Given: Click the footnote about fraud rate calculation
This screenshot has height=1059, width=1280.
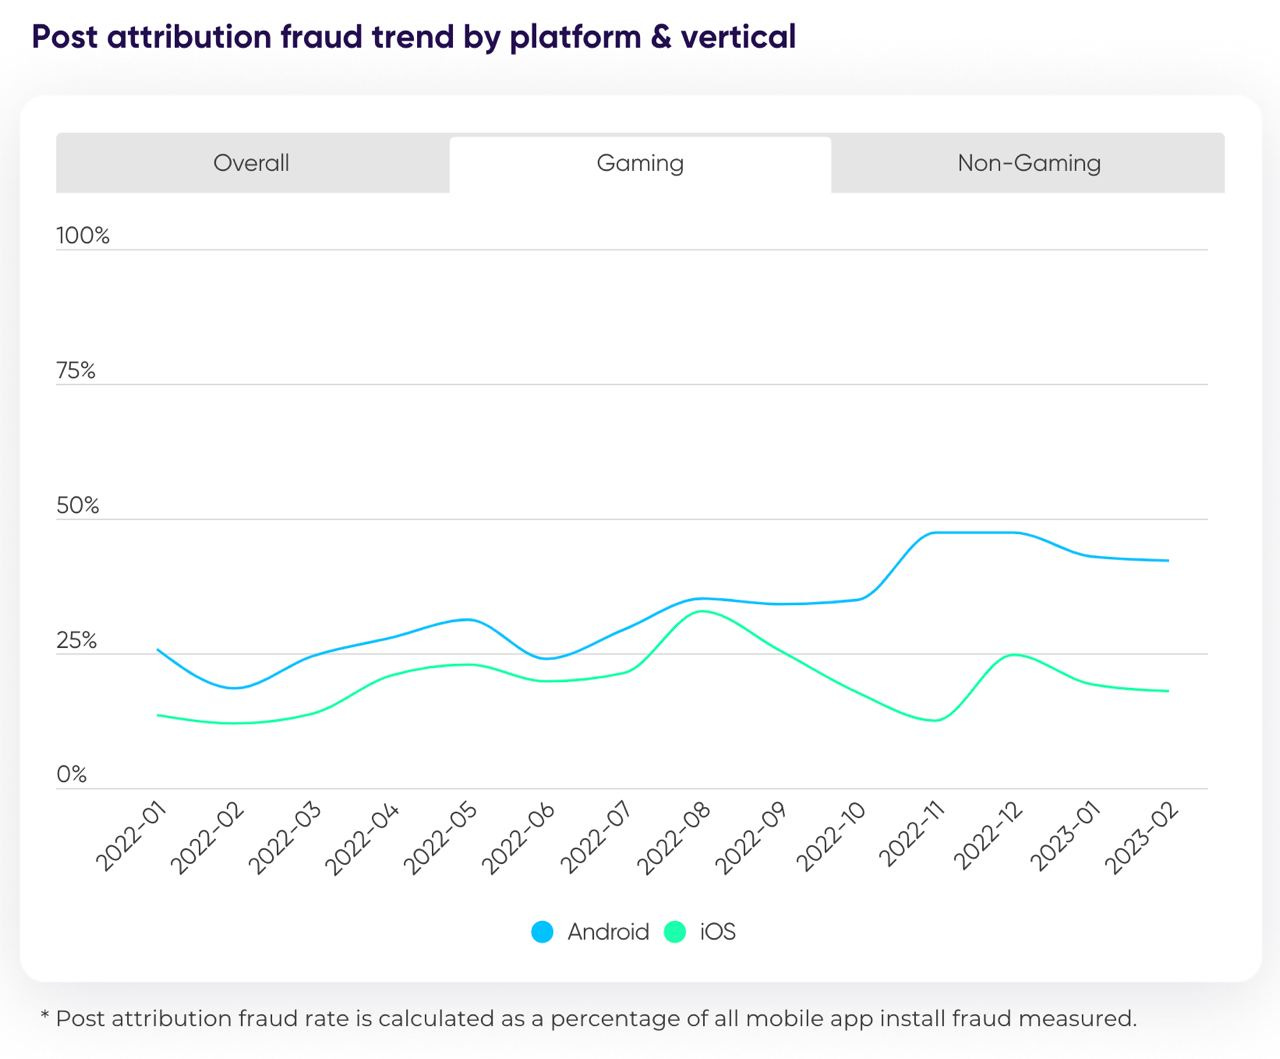Looking at the screenshot, I should click(x=588, y=1018).
